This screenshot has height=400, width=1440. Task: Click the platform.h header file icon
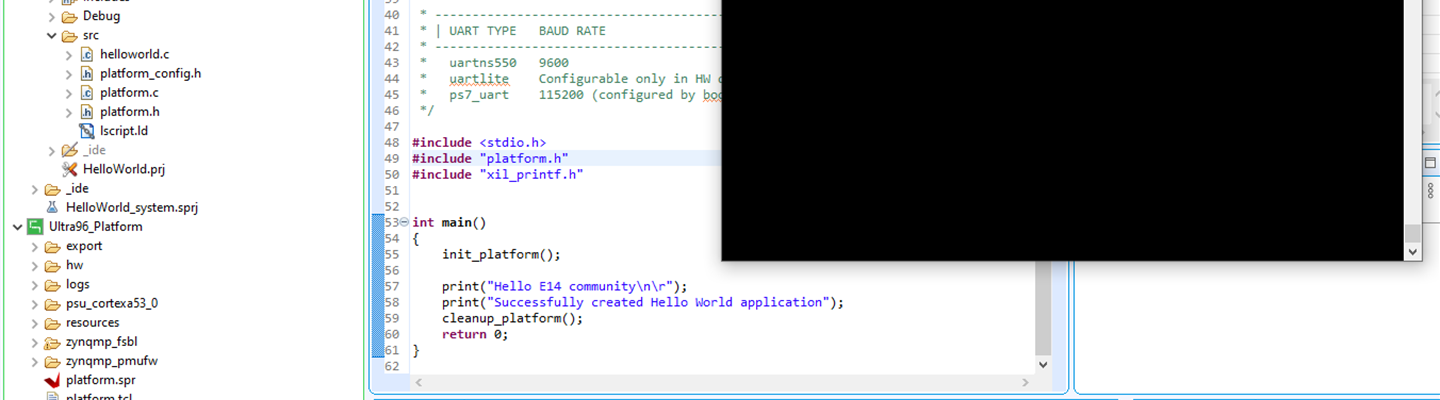(x=86, y=111)
